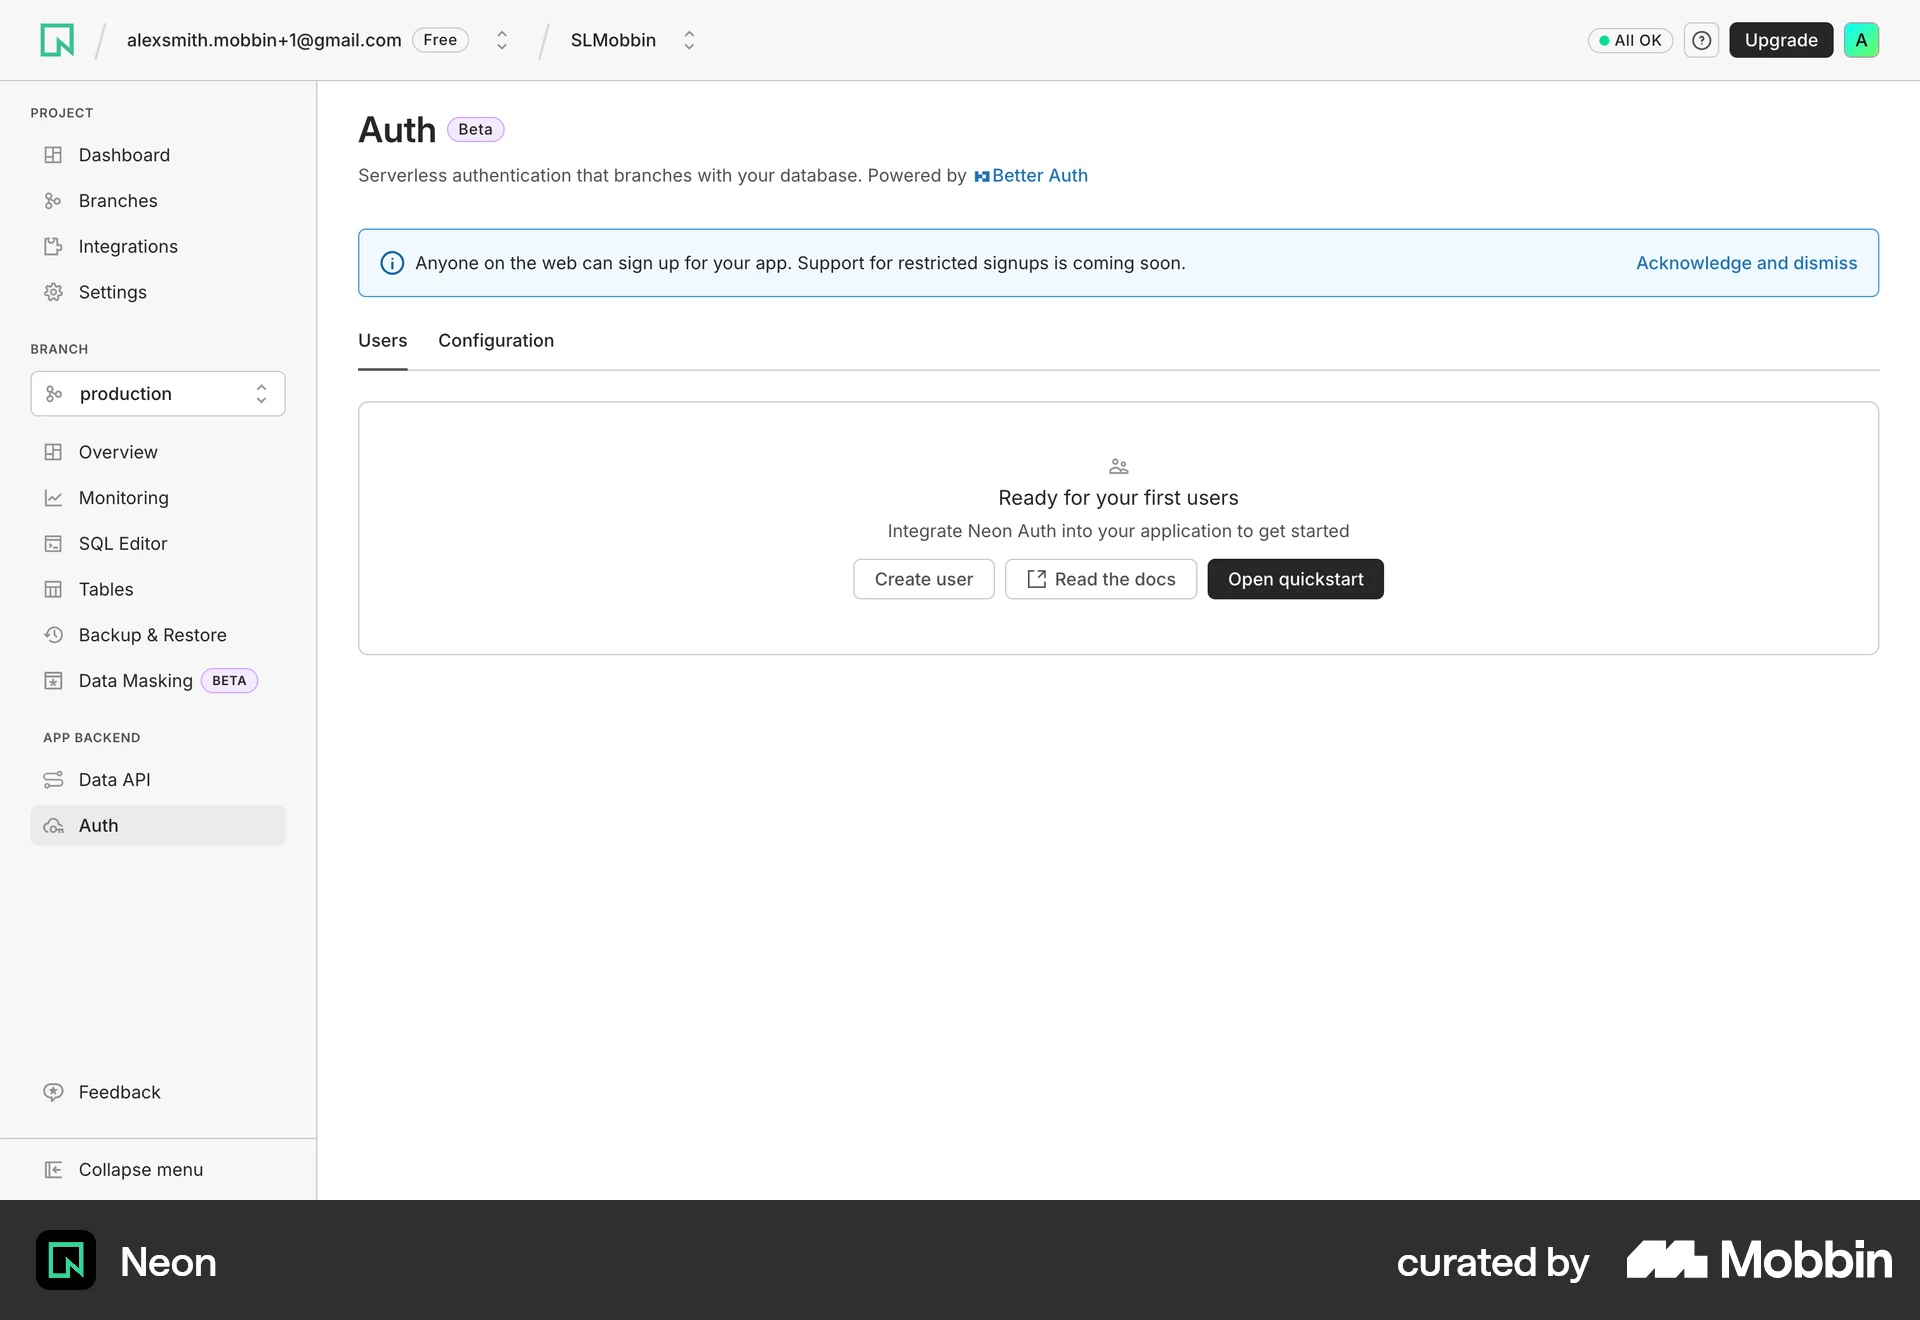
Task: Click the Collapse menu icon
Action: coord(53,1170)
